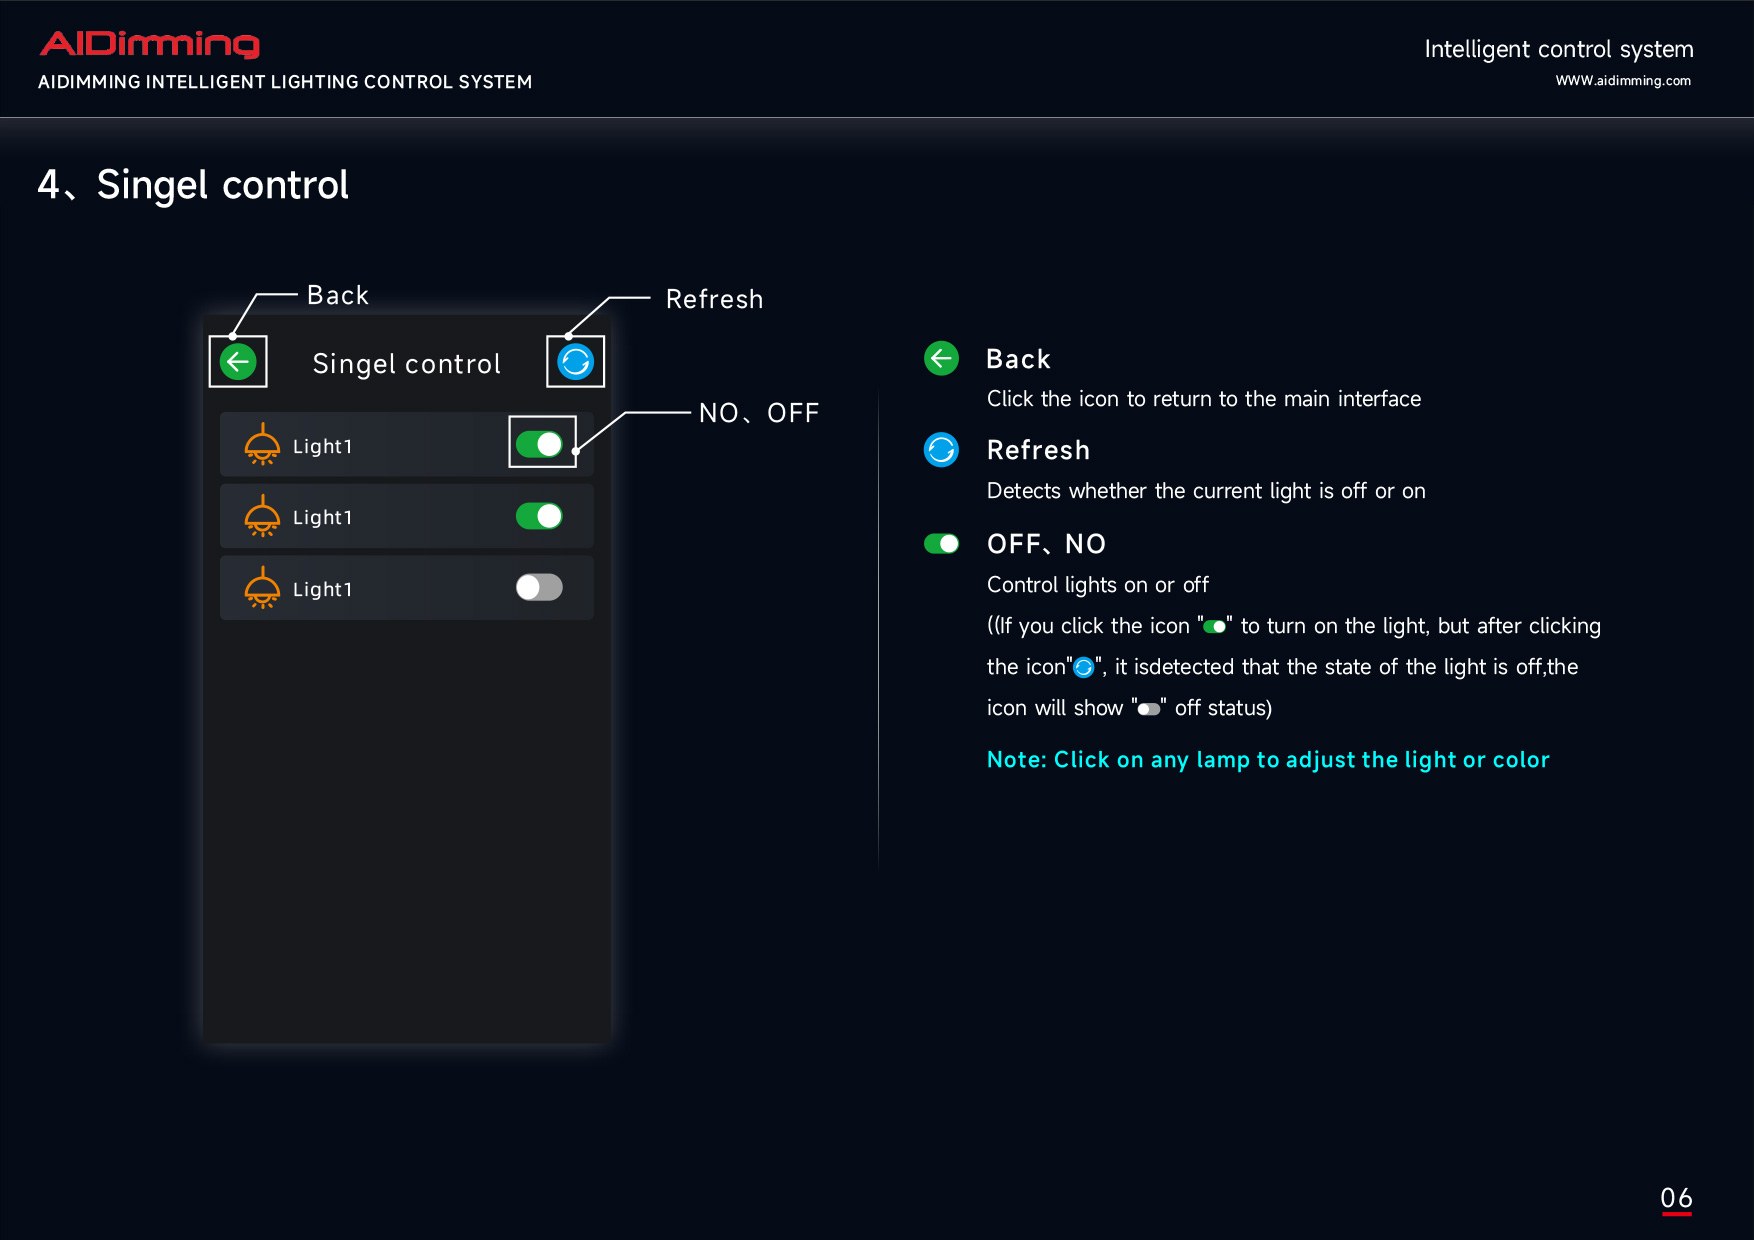Turn on the third Light1 toggle switch

pyautogui.click(x=540, y=588)
